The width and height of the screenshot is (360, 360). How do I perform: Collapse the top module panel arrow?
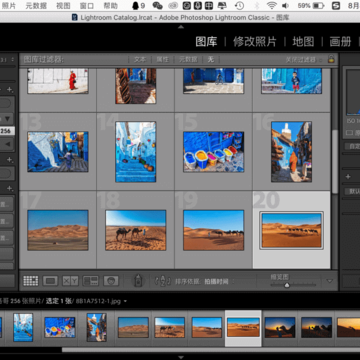pyautogui.click(x=181, y=27)
